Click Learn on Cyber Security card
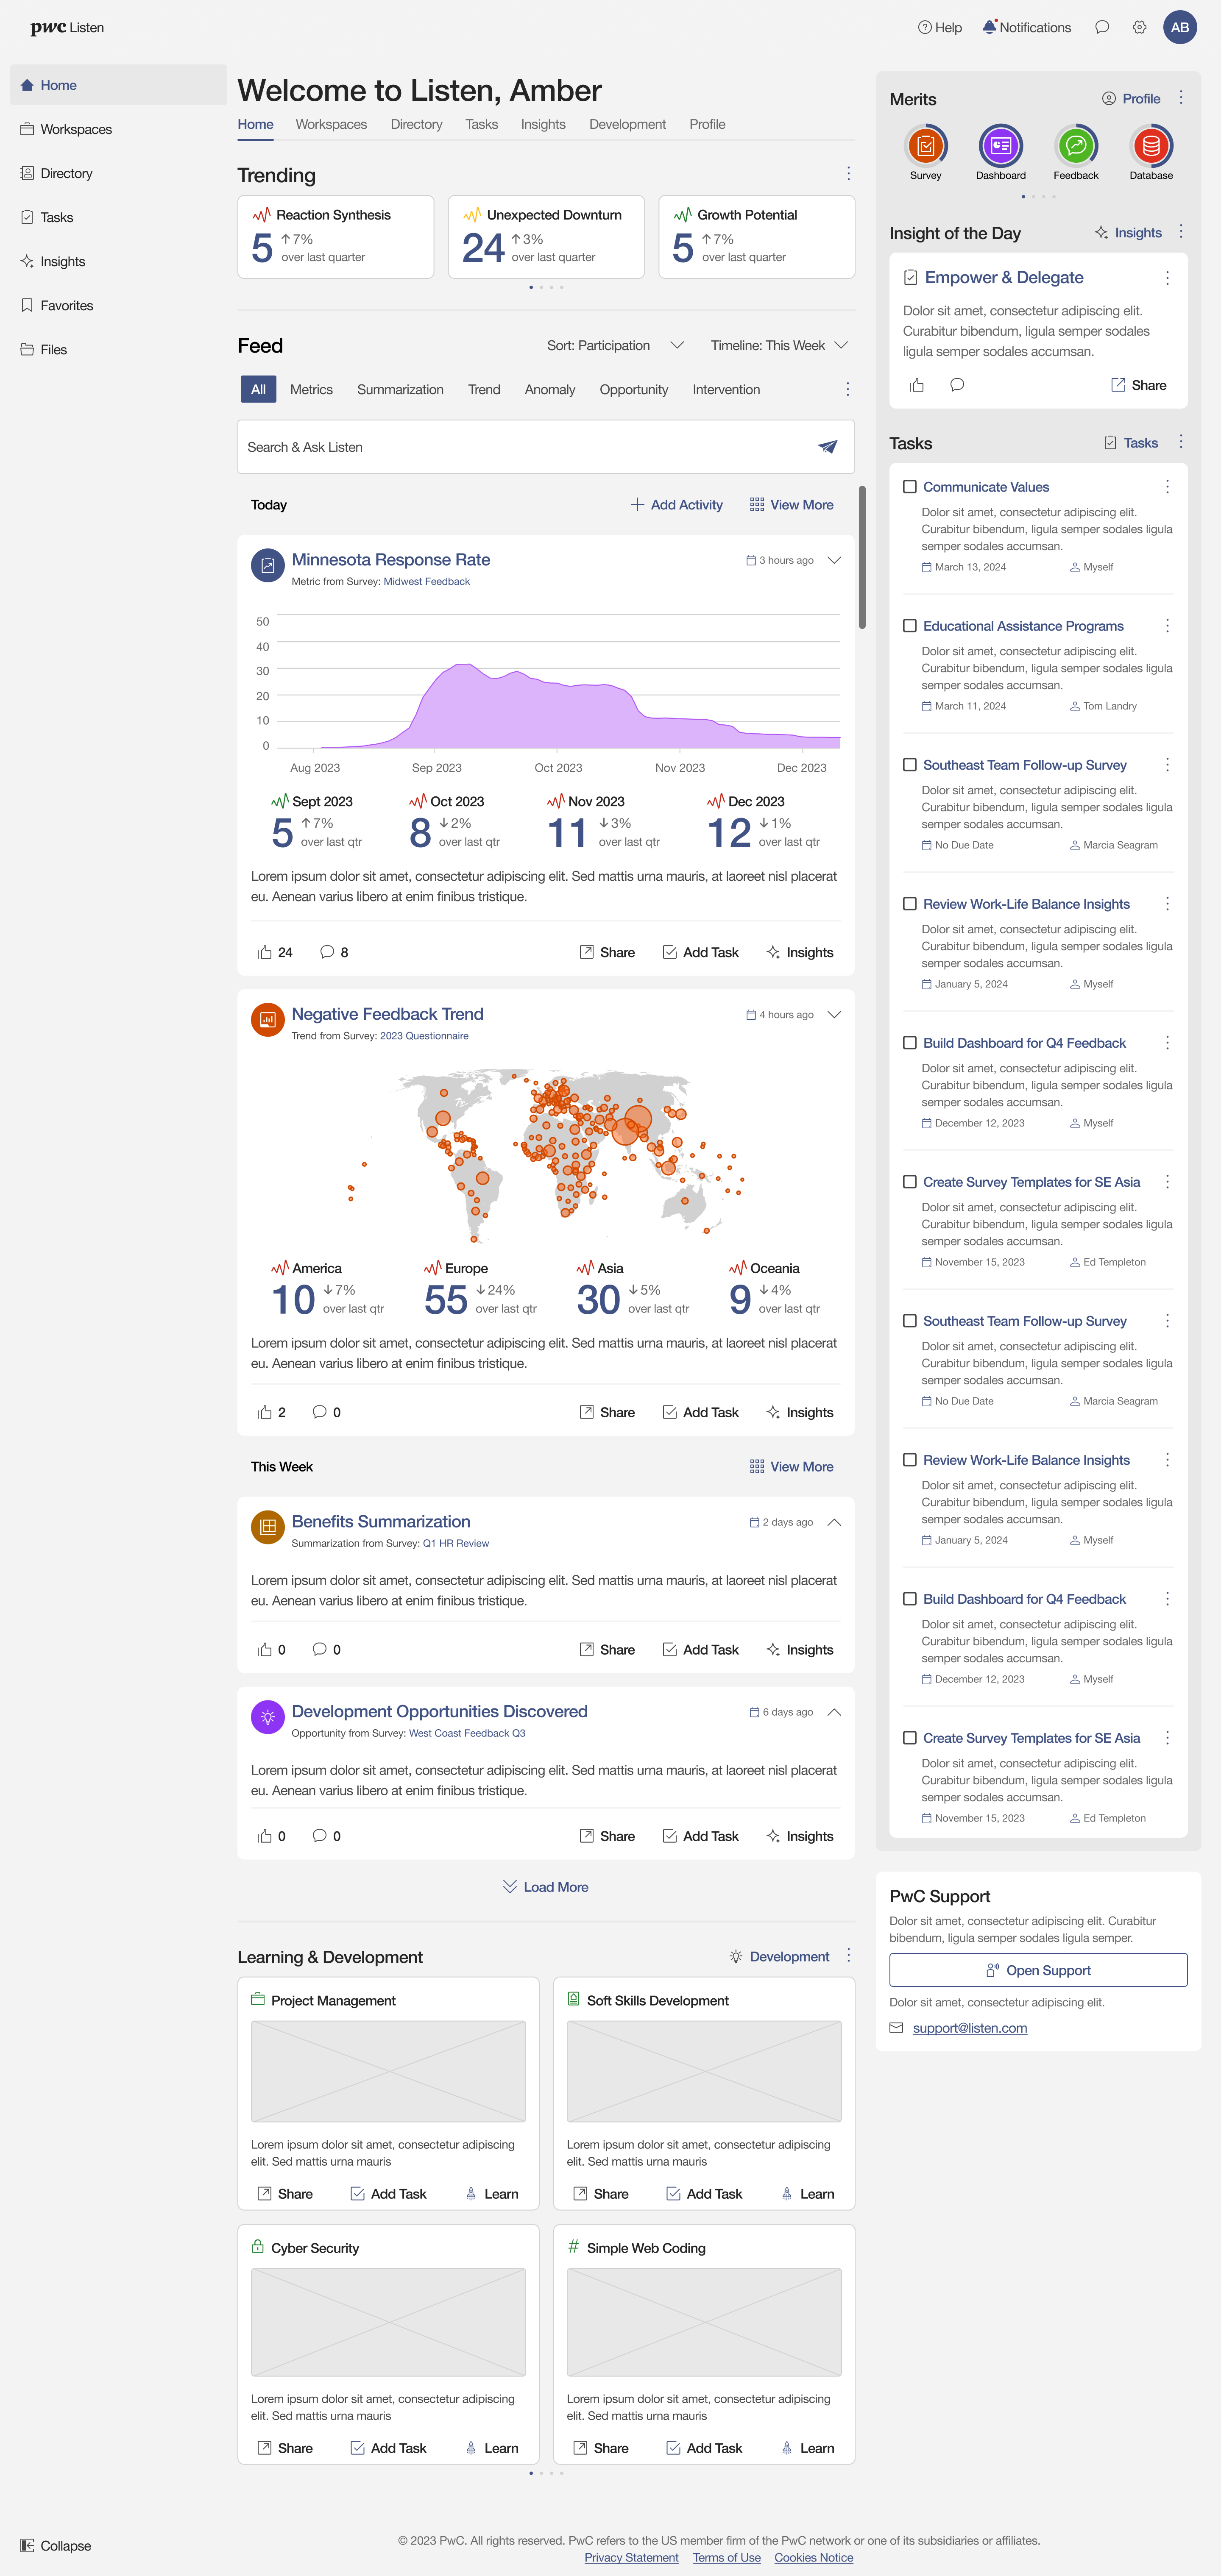 pyautogui.click(x=492, y=2448)
